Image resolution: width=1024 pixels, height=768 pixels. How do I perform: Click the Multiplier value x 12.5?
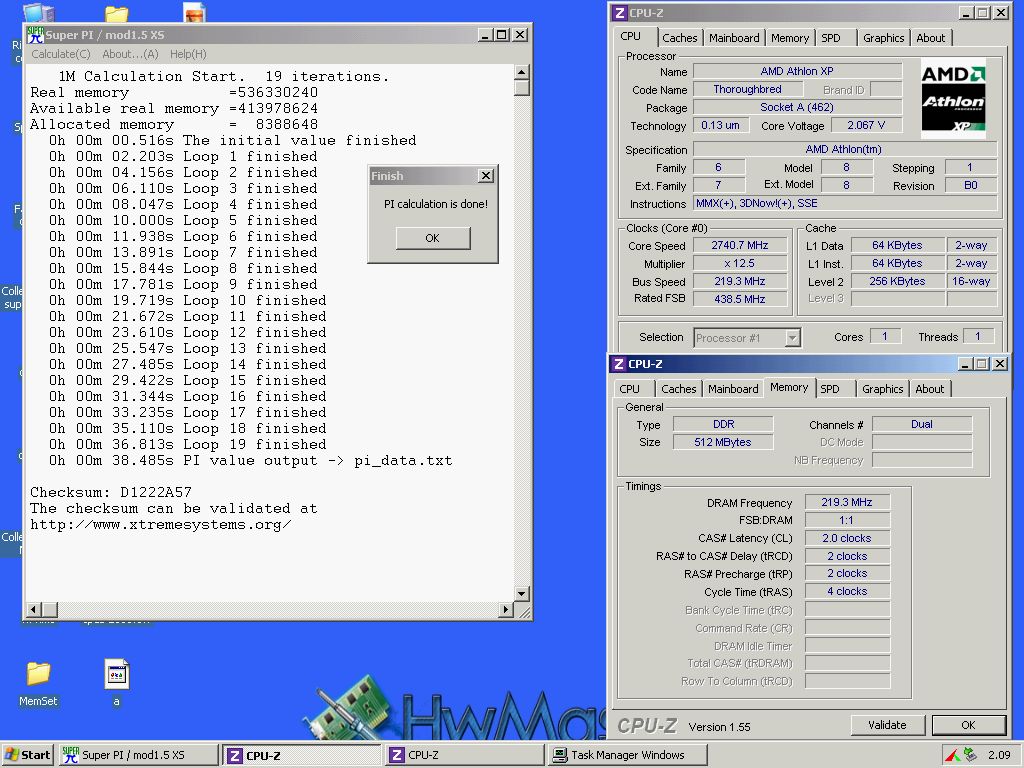739,263
